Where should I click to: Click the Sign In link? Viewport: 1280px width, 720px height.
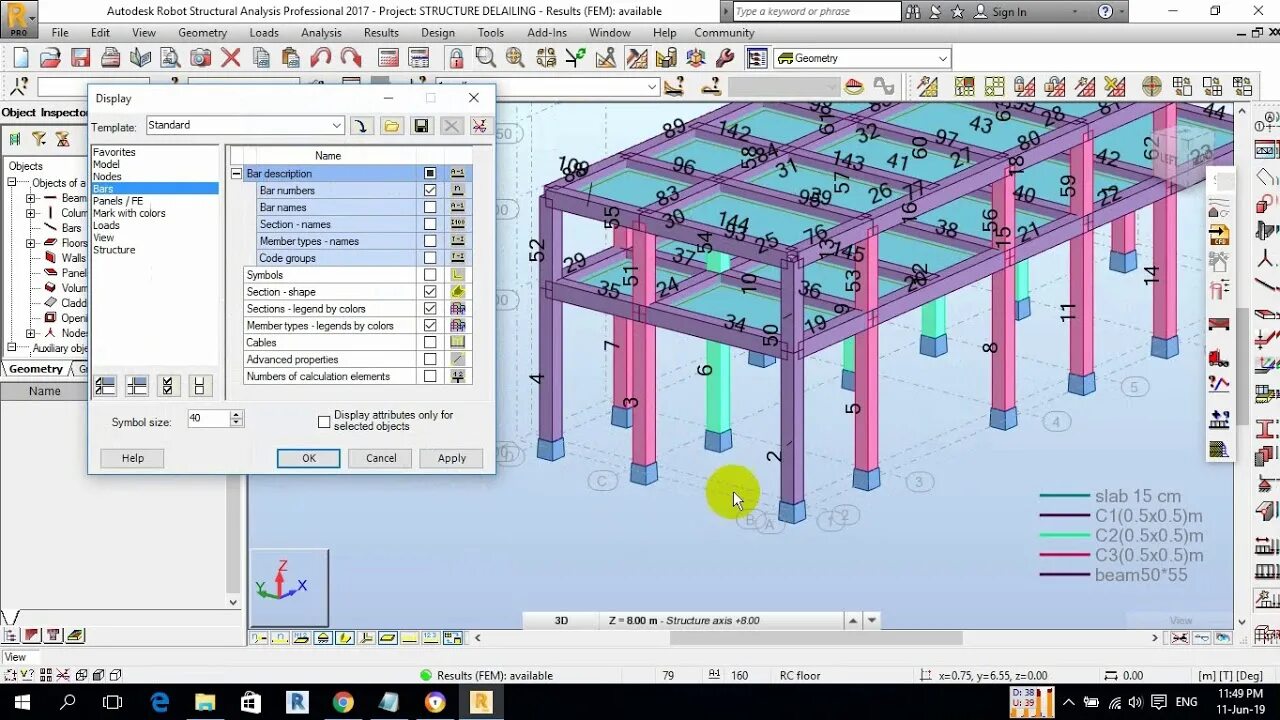(1009, 12)
